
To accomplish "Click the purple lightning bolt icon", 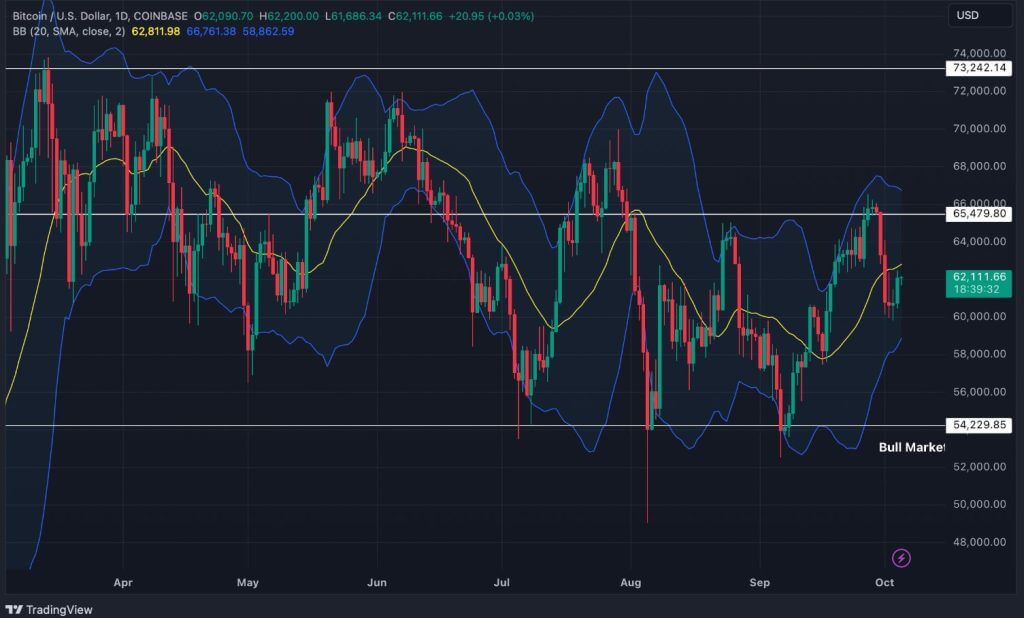I will click(x=901, y=558).
